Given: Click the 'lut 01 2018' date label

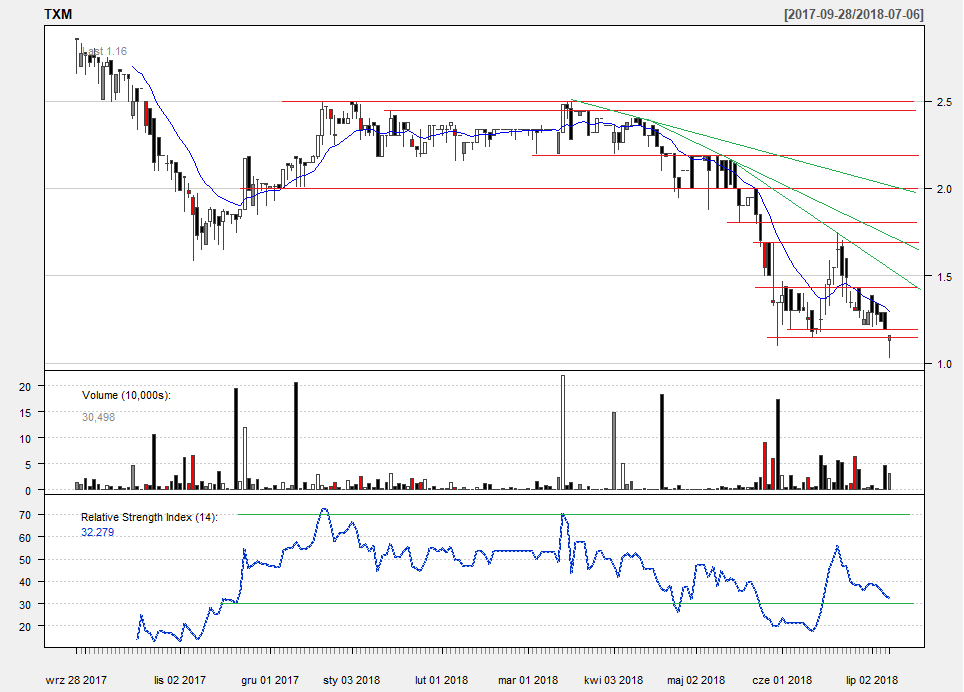Looking at the screenshot, I should point(441,680).
